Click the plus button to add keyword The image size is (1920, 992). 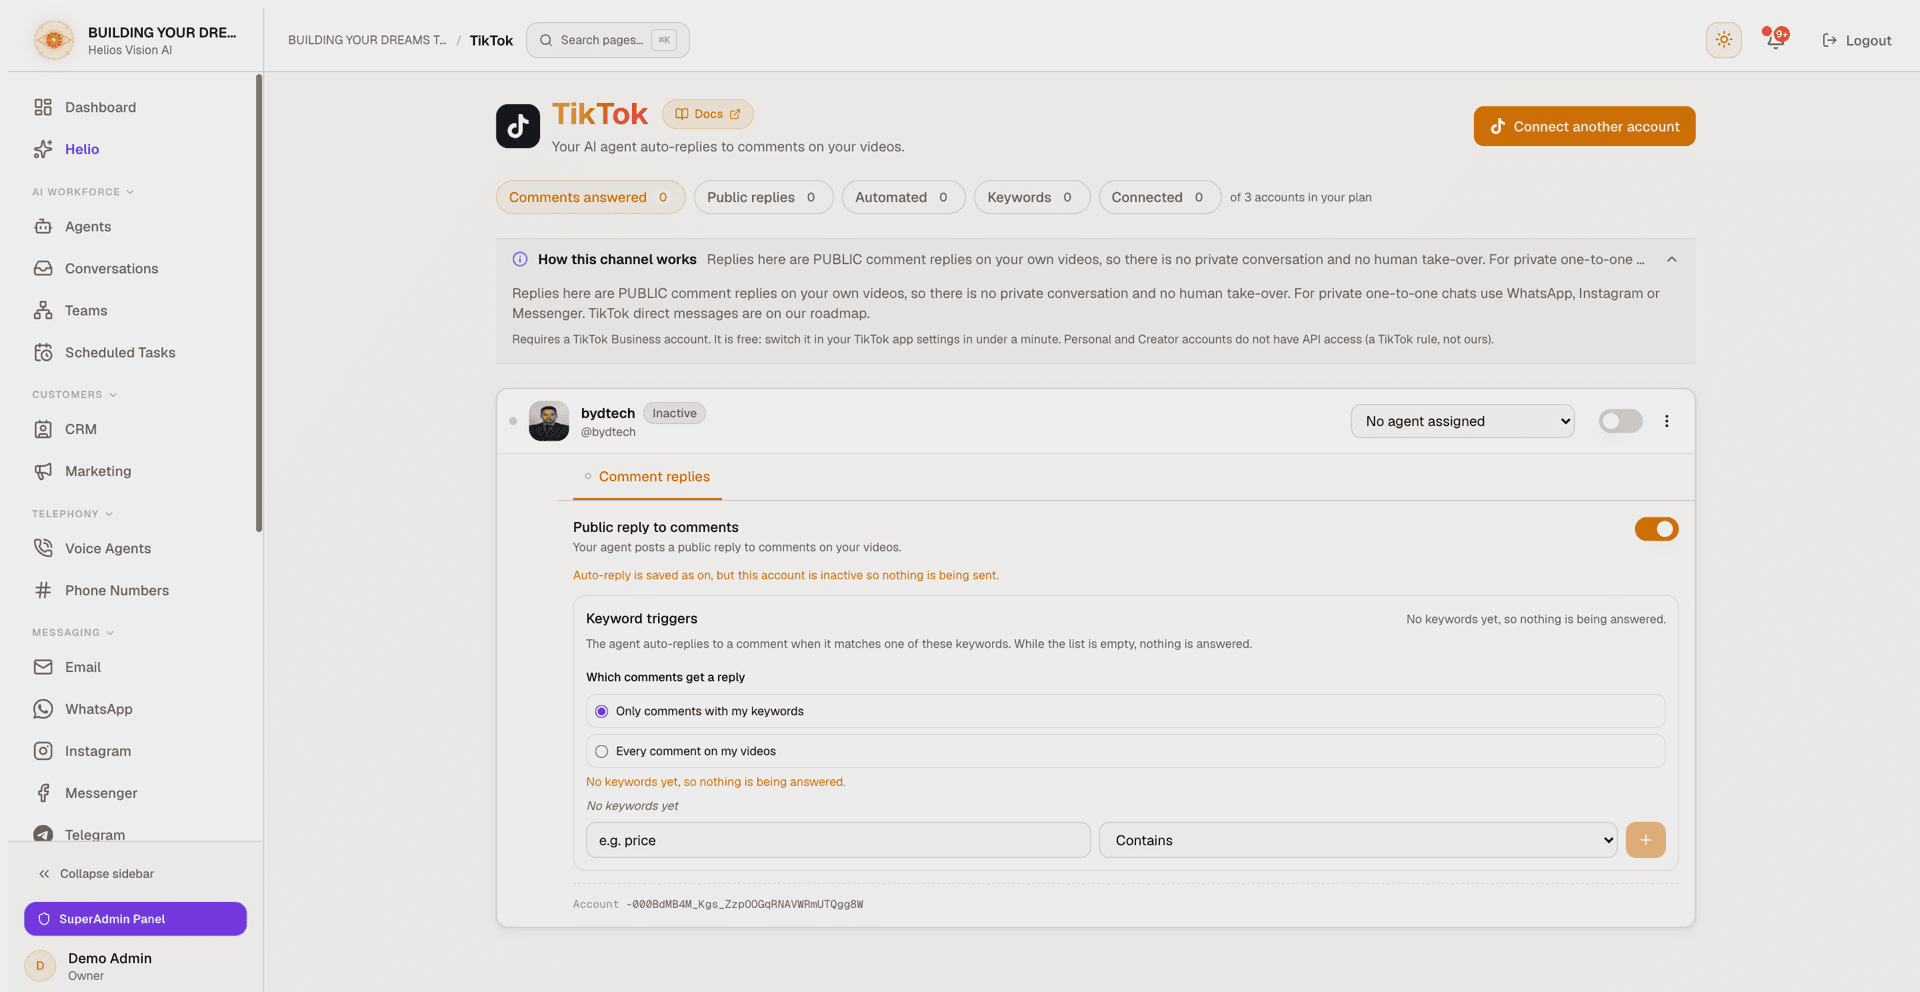pos(1646,841)
